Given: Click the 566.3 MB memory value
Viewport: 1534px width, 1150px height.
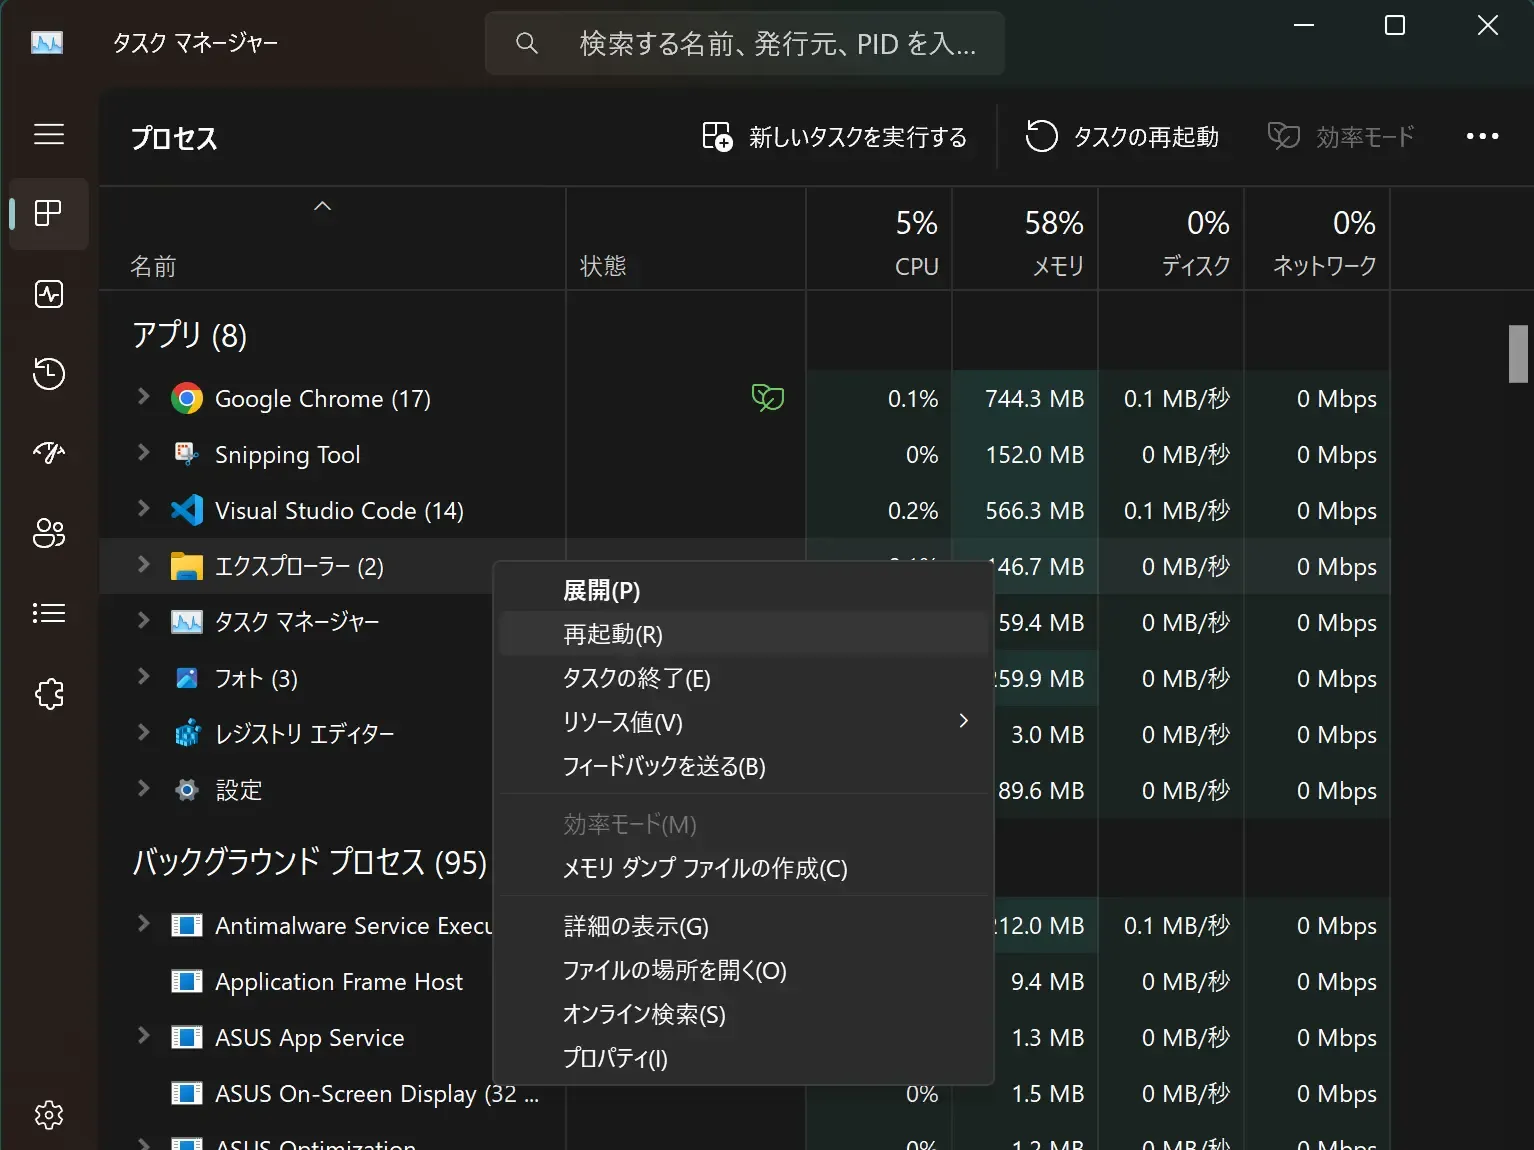Looking at the screenshot, I should pyautogui.click(x=1034, y=511).
